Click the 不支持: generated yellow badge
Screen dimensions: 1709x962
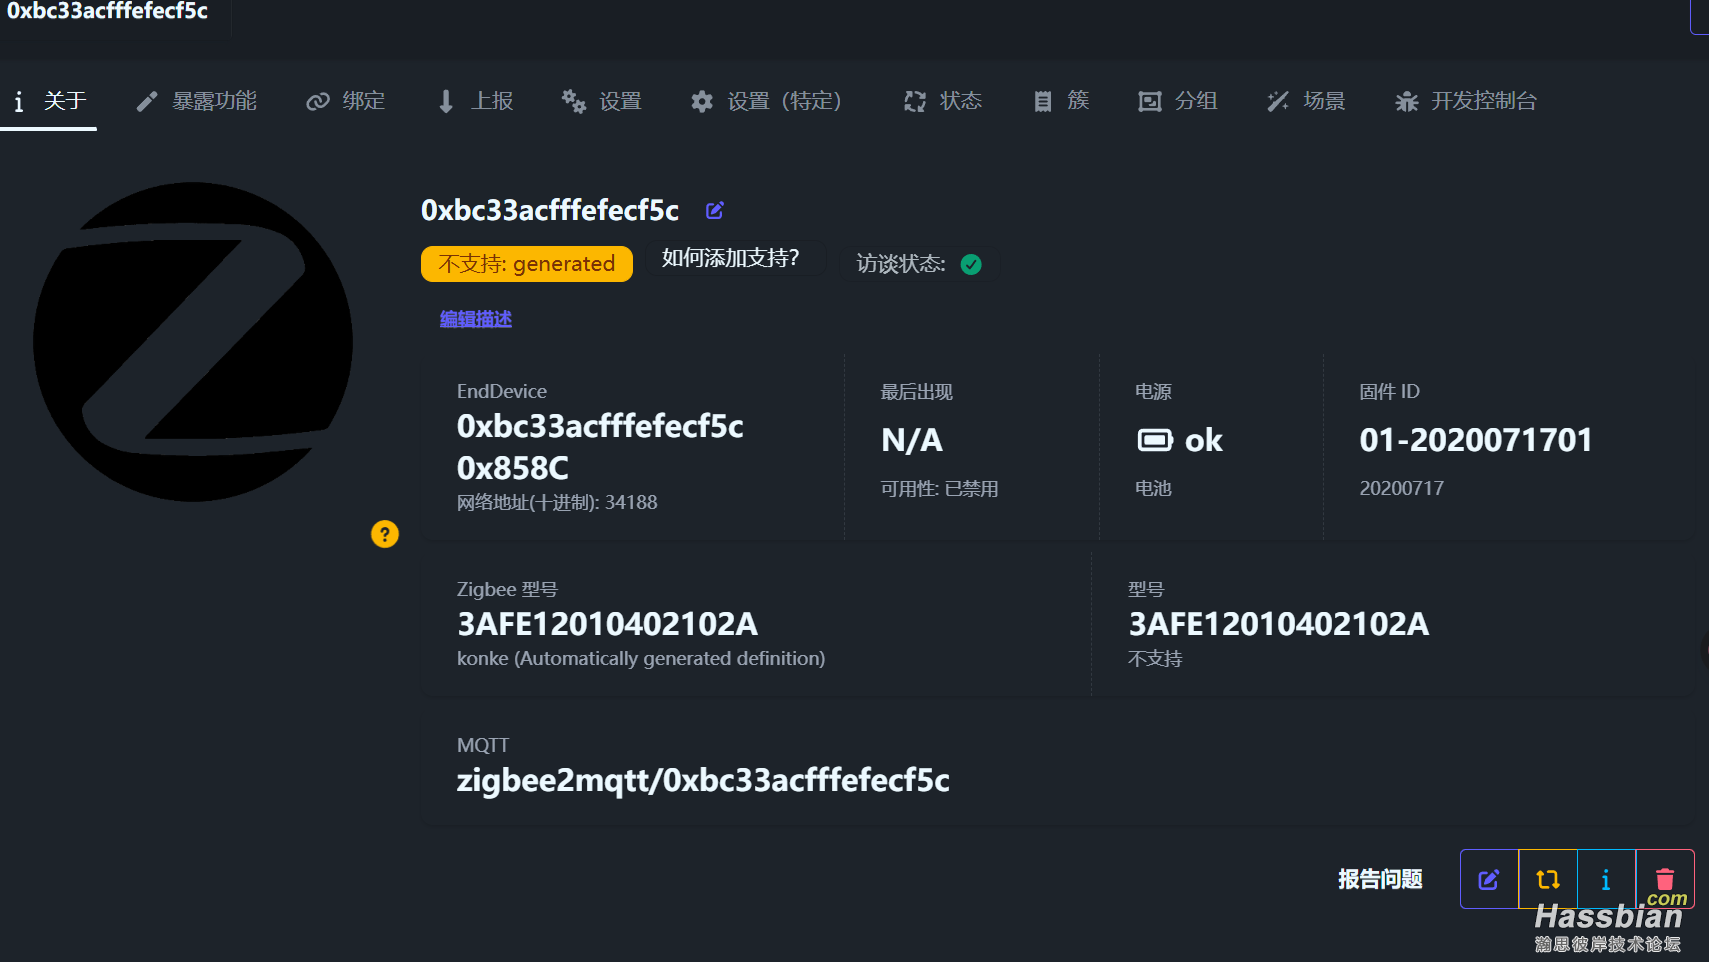click(x=527, y=264)
